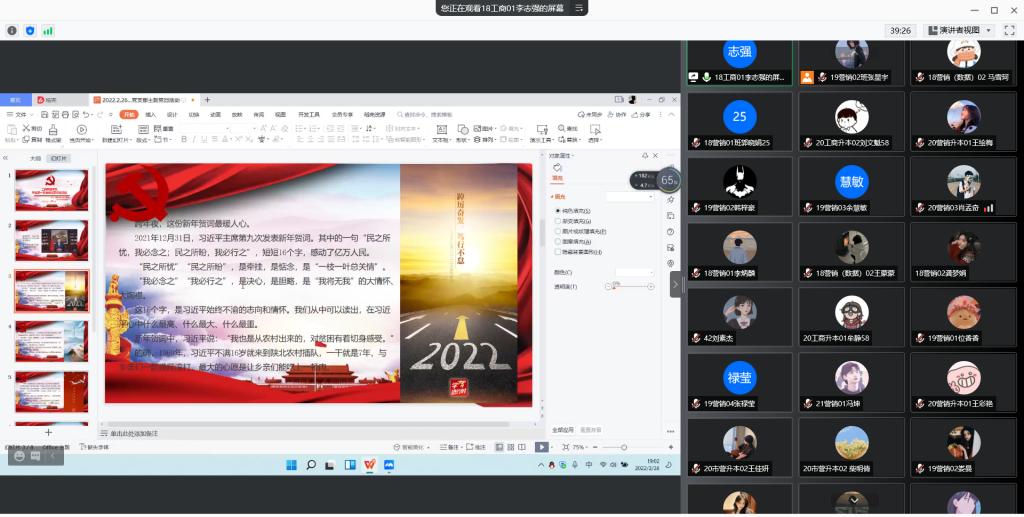Start slideshow with the play button
1024x517 pixels.
[541, 447]
